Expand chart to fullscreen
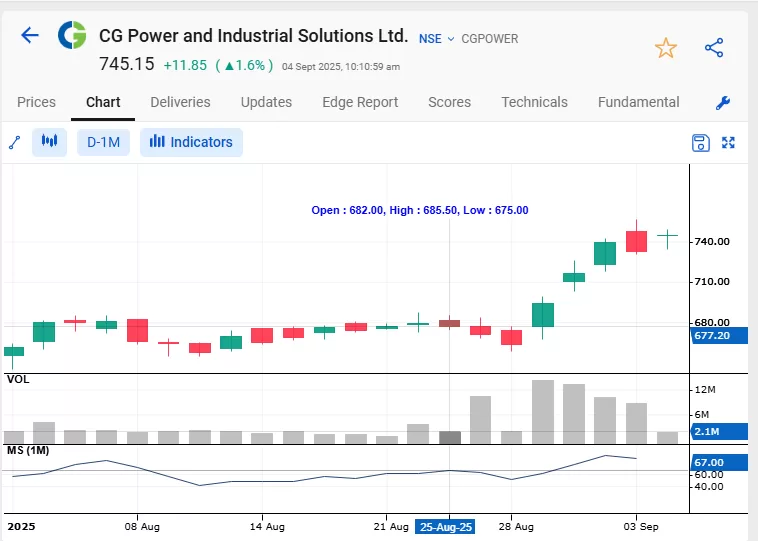Image resolution: width=758 pixels, height=541 pixels. [x=728, y=143]
